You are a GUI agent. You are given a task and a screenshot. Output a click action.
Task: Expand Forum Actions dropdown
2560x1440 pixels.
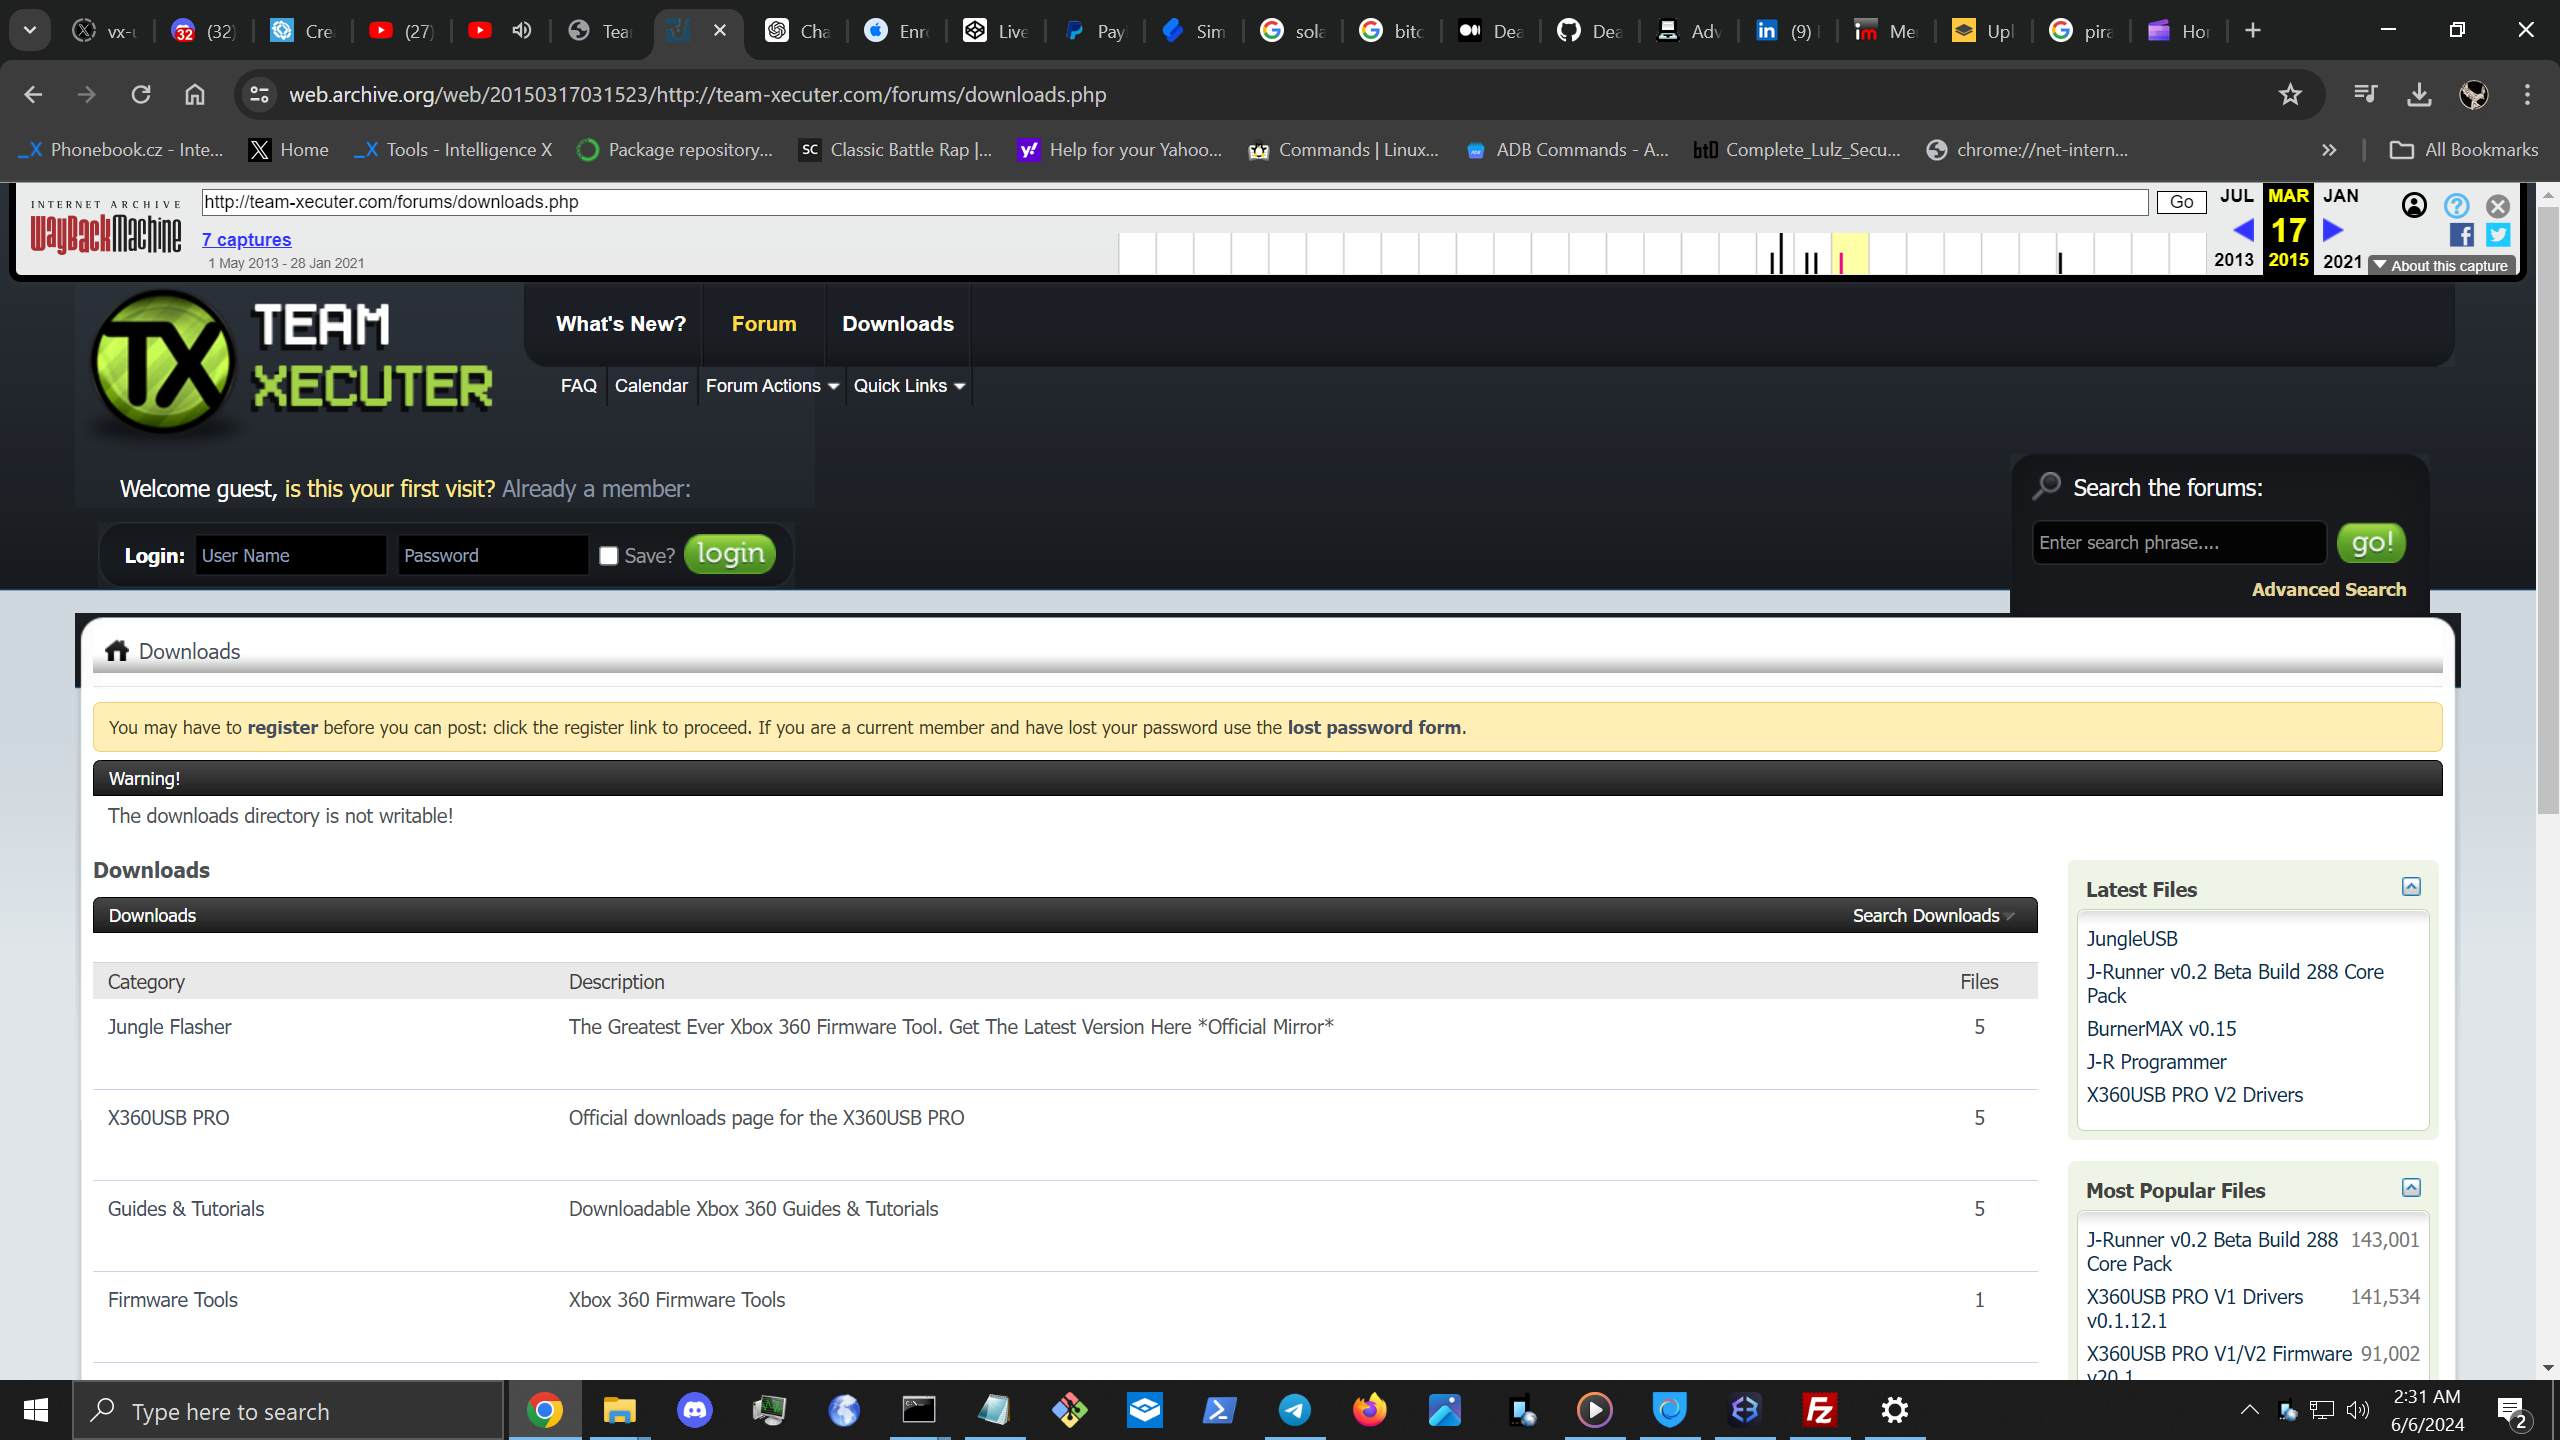(772, 386)
